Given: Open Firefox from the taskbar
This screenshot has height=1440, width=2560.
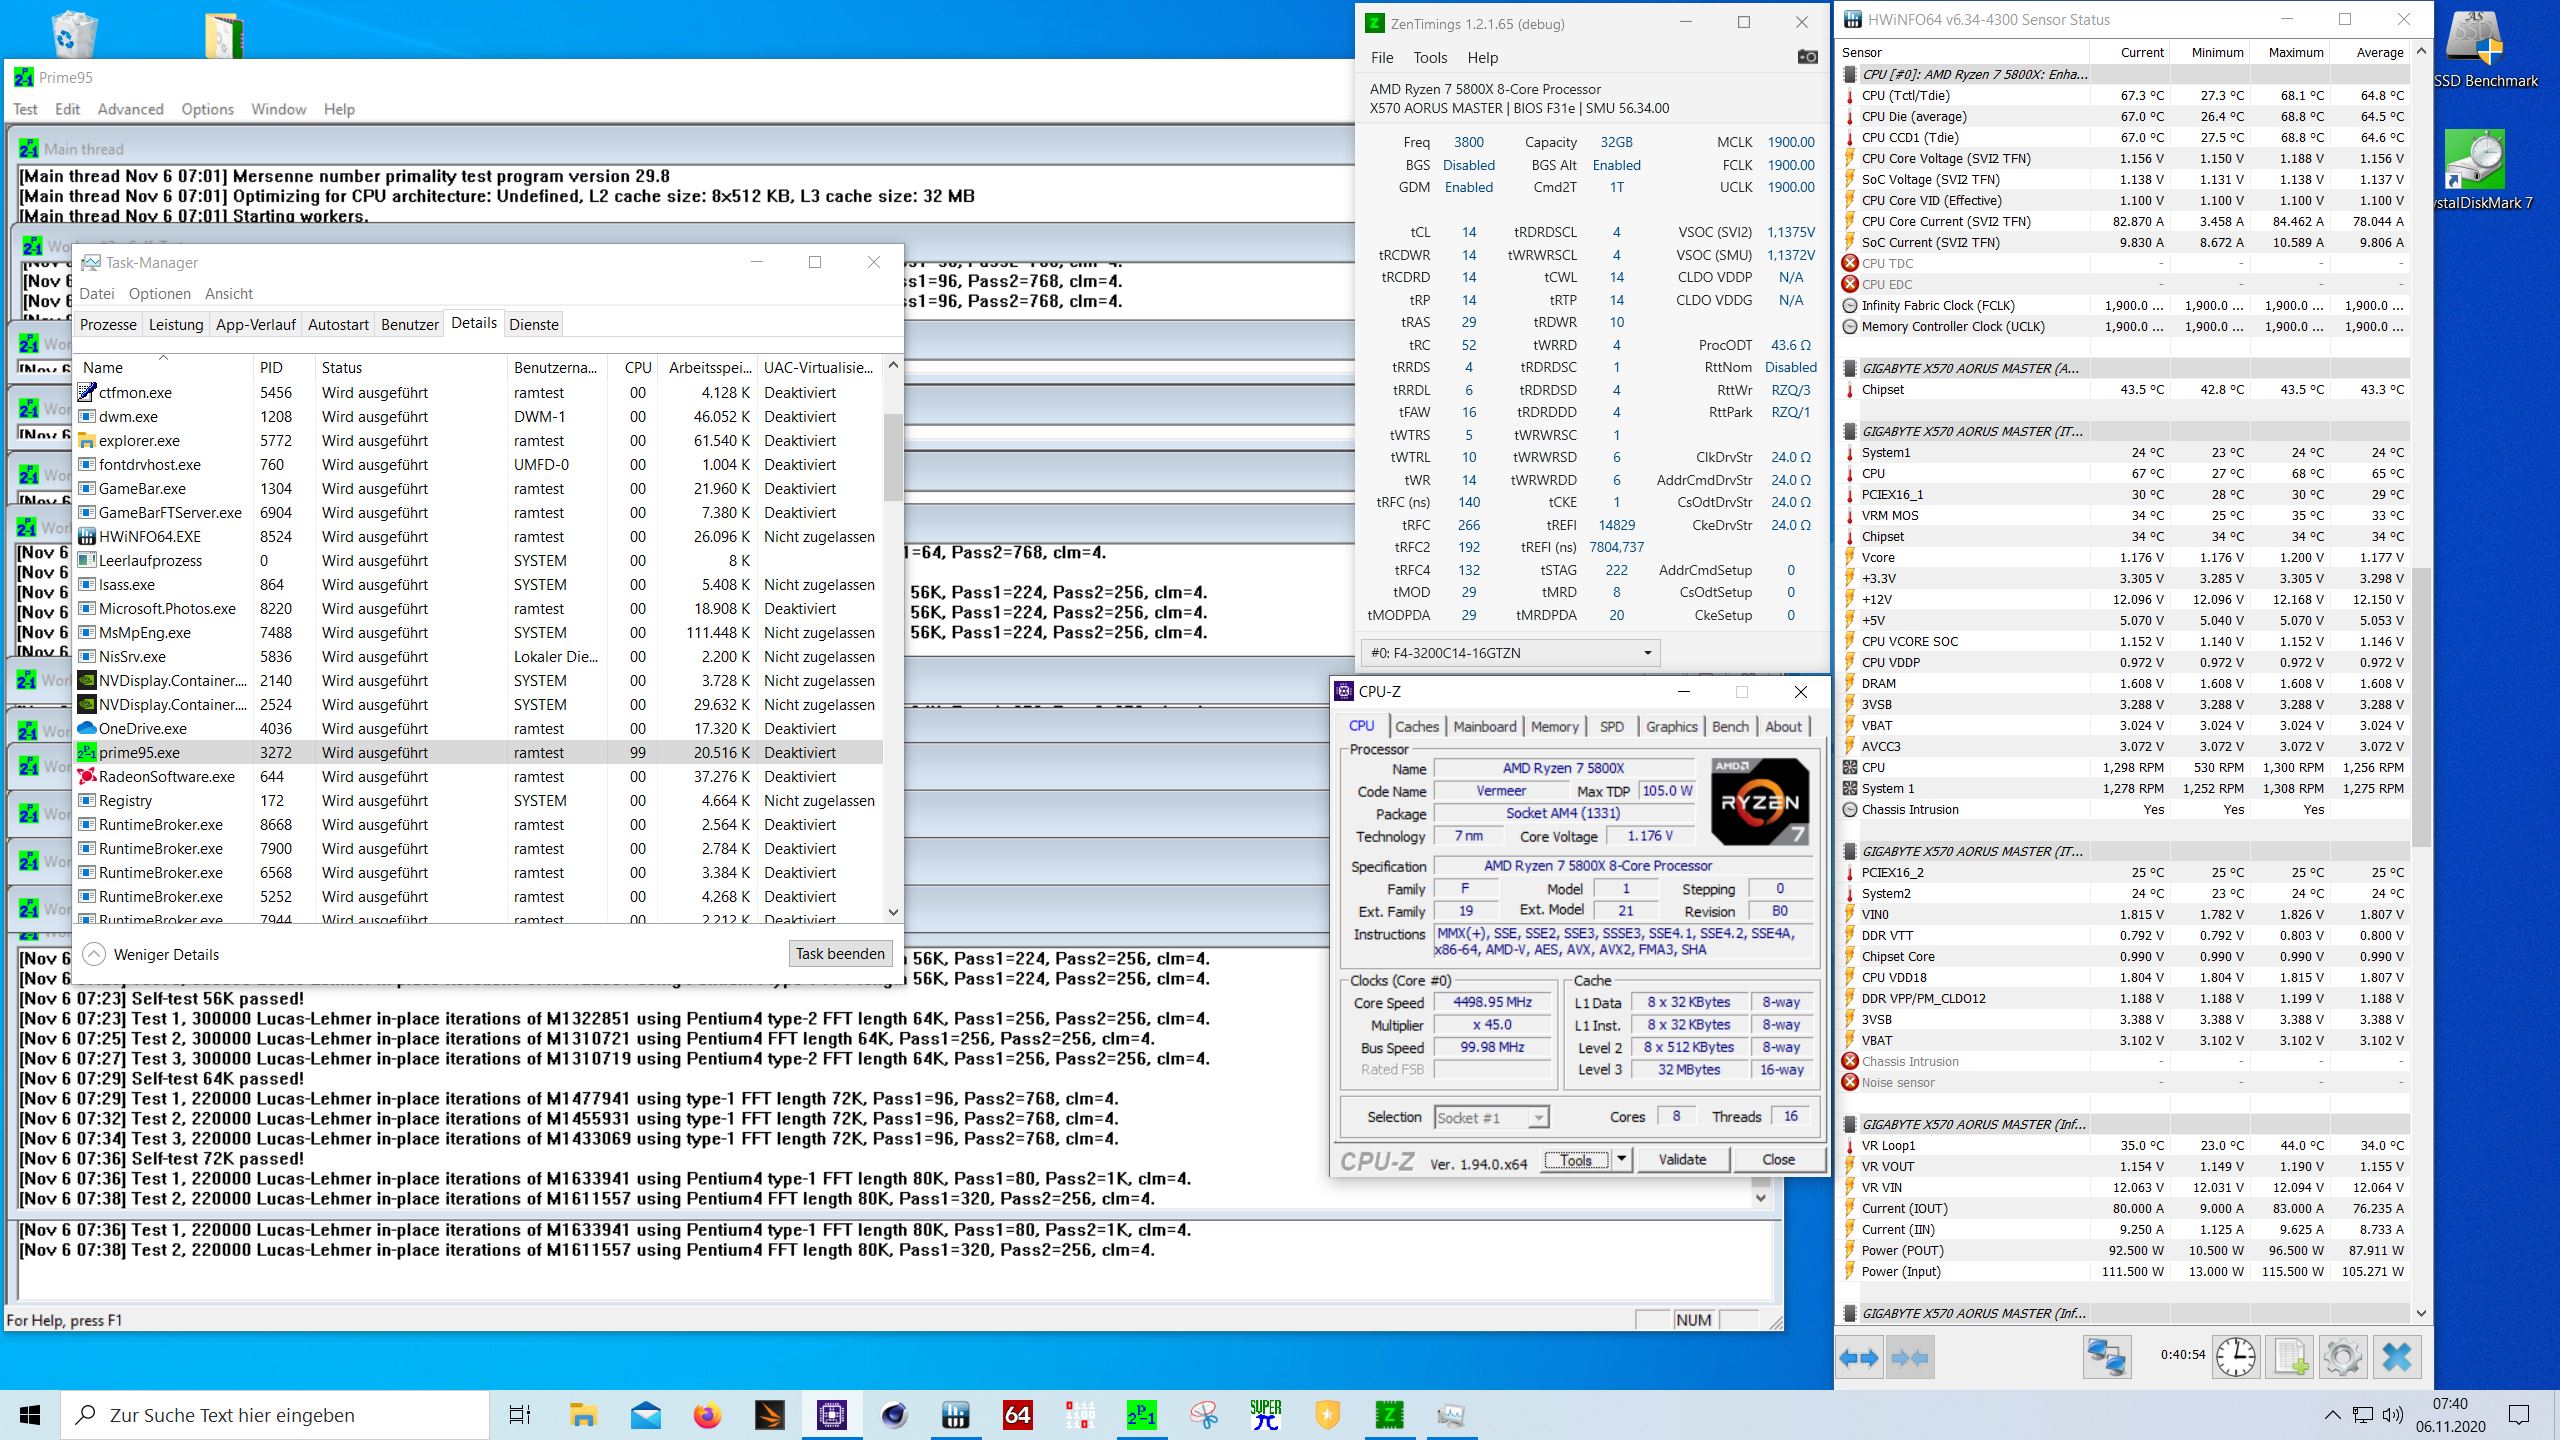Looking at the screenshot, I should pos(708,1415).
